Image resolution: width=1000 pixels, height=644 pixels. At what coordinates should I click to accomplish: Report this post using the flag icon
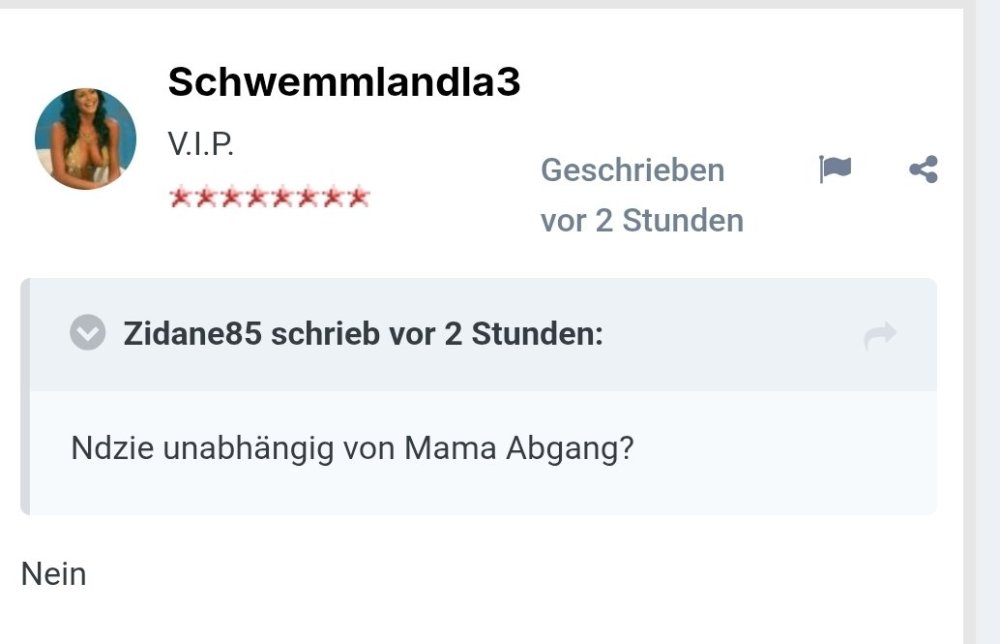tap(835, 170)
